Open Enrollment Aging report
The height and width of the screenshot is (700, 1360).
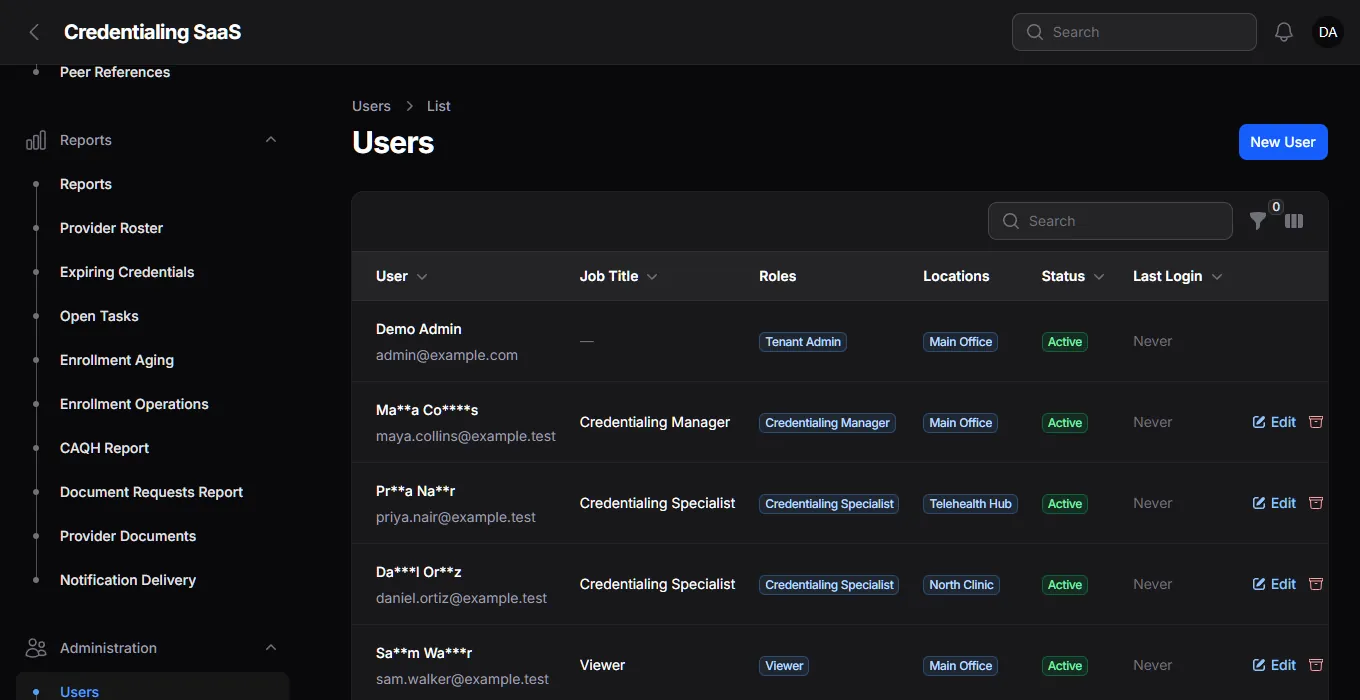(117, 360)
